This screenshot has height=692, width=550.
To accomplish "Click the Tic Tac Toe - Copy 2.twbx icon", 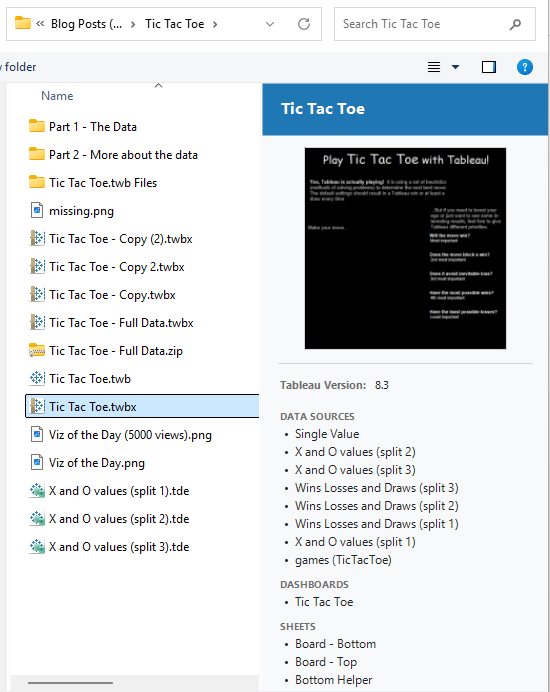I will 37,267.
